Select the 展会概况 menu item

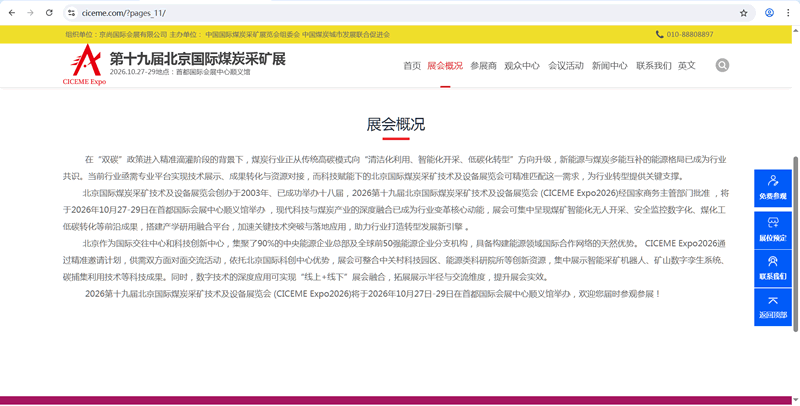click(x=445, y=66)
